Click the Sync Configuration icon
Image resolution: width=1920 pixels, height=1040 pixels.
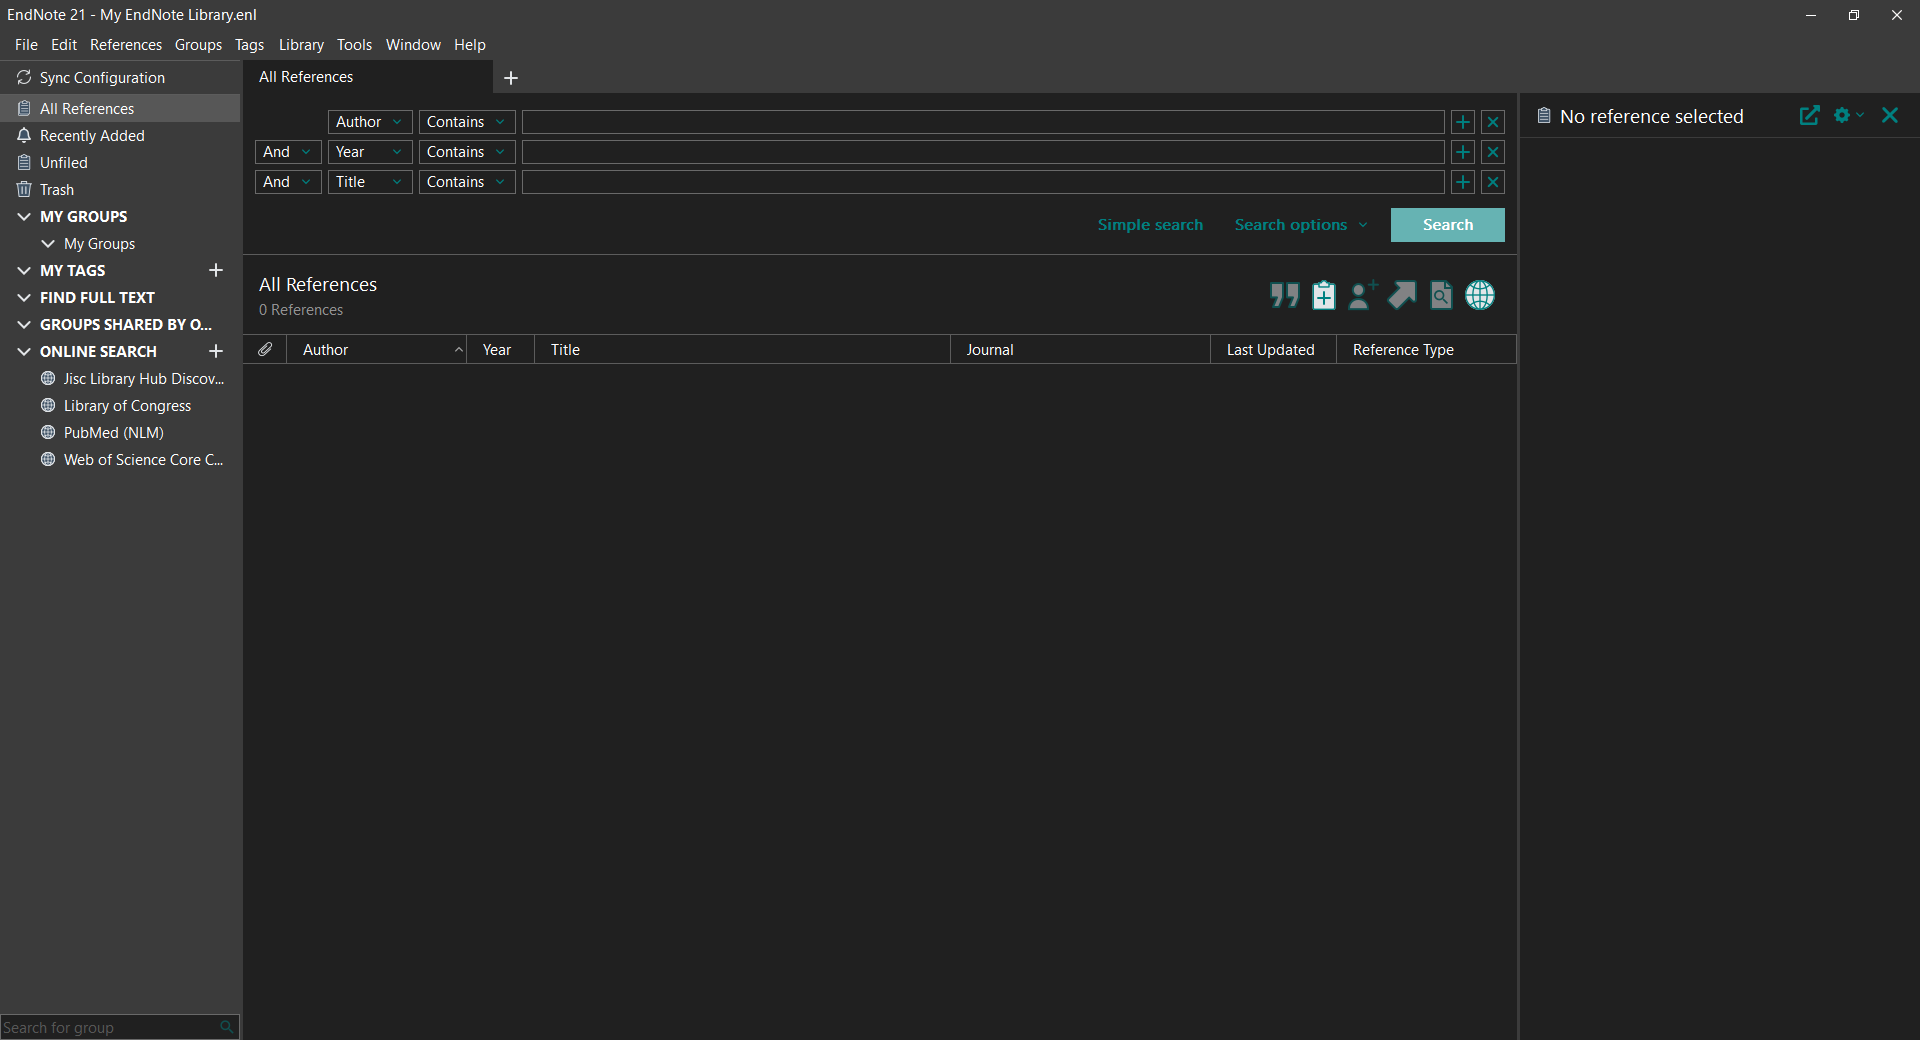click(24, 77)
